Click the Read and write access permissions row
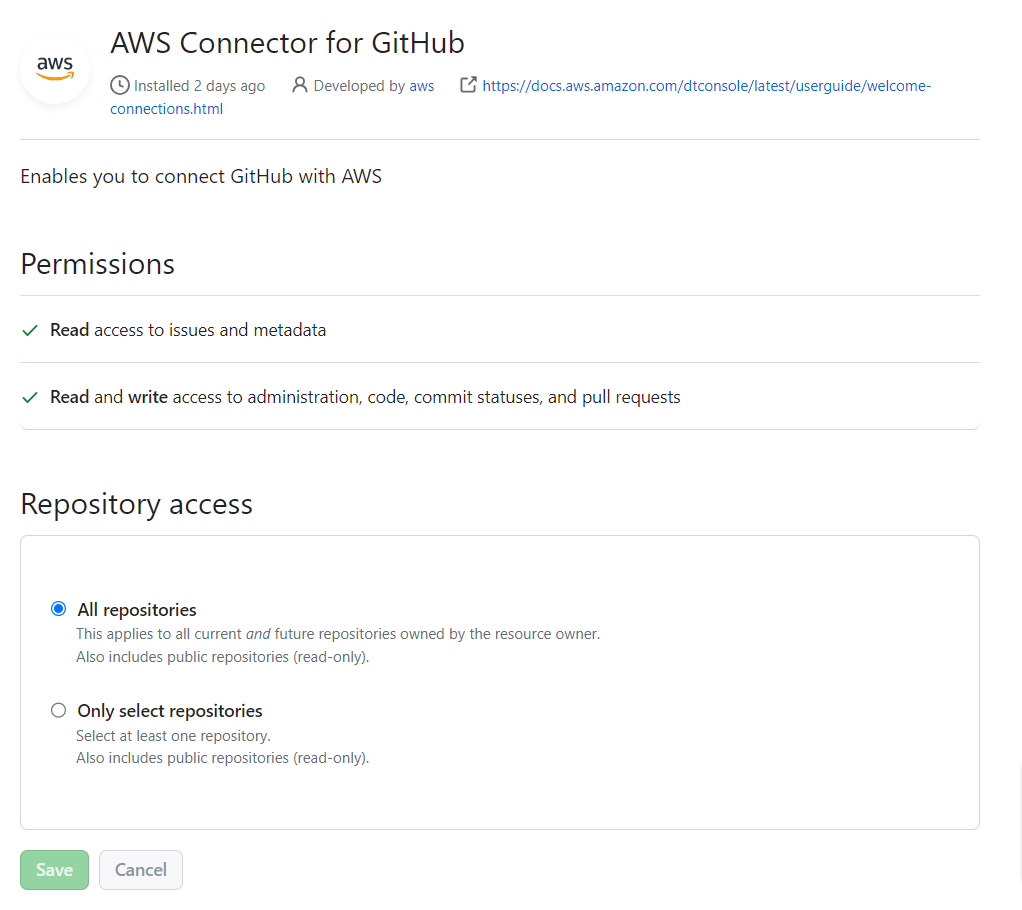Image resolution: width=1022 pixels, height=910 pixels. coord(500,396)
